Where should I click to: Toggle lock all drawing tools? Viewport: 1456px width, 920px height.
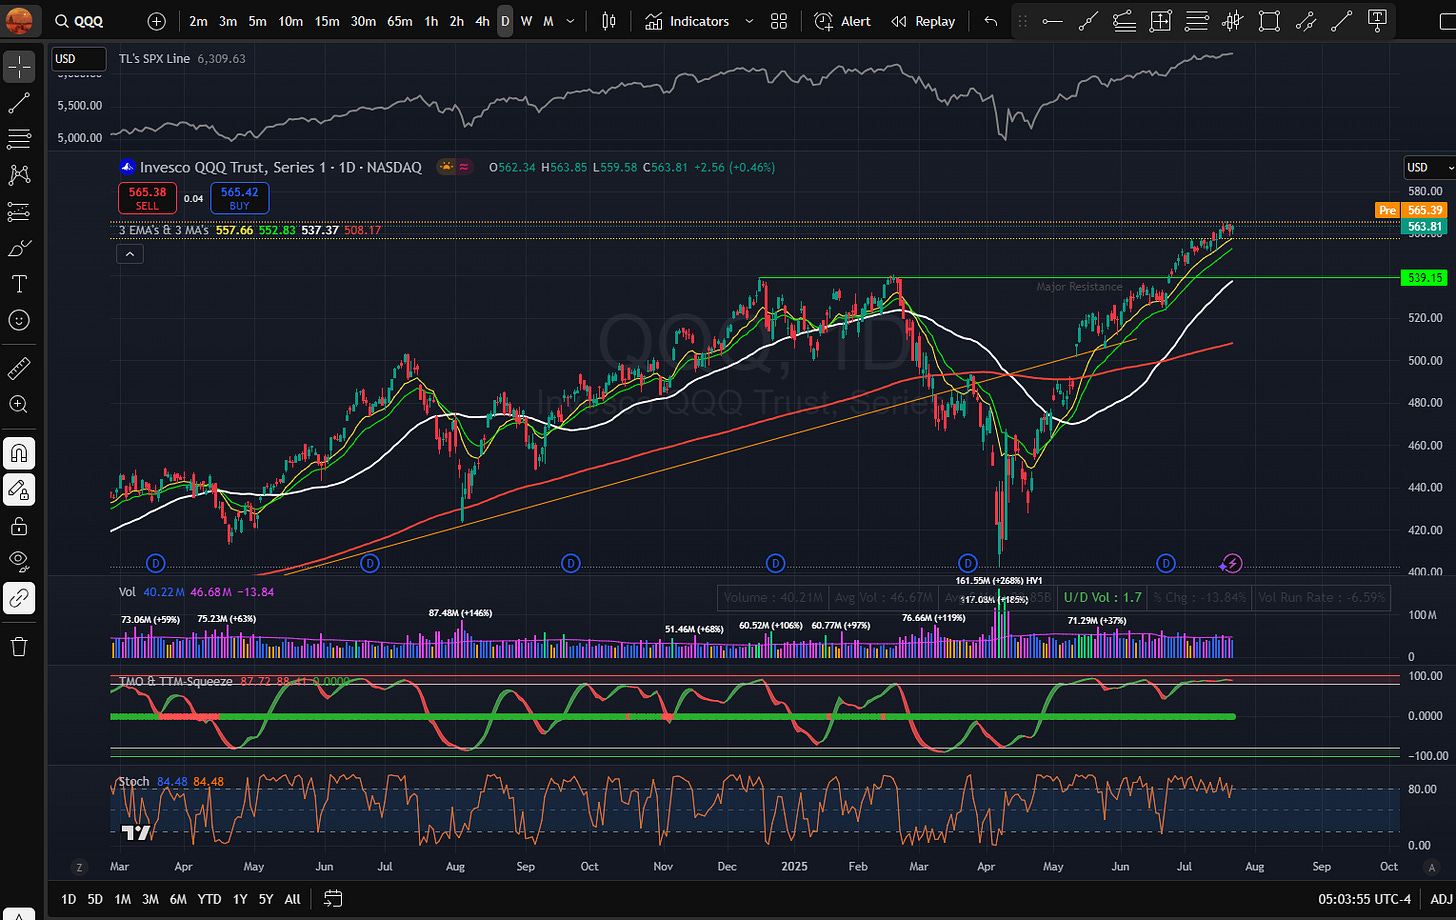(19, 526)
